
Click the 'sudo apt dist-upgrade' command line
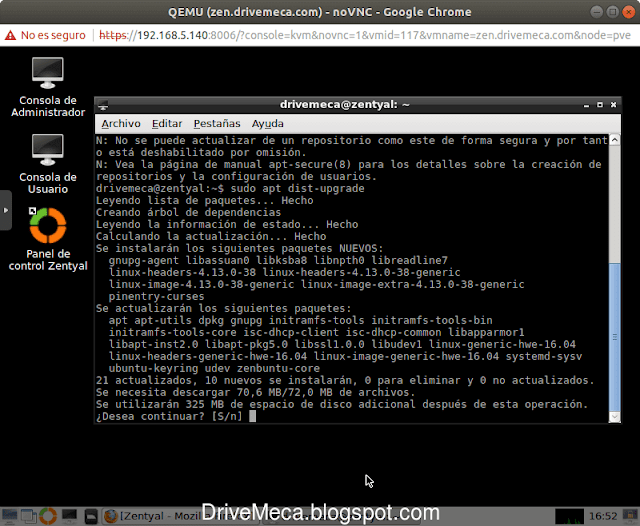(x=297, y=188)
